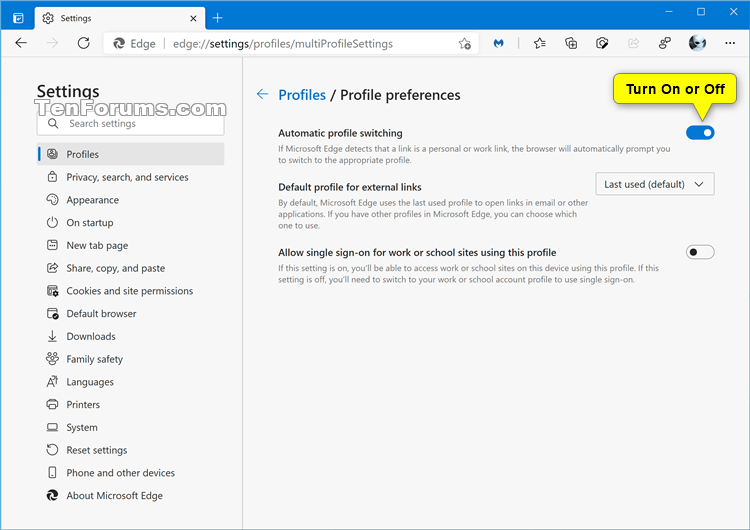This screenshot has width=750, height=530.
Task: Click the Family safety icon
Action: (x=52, y=359)
